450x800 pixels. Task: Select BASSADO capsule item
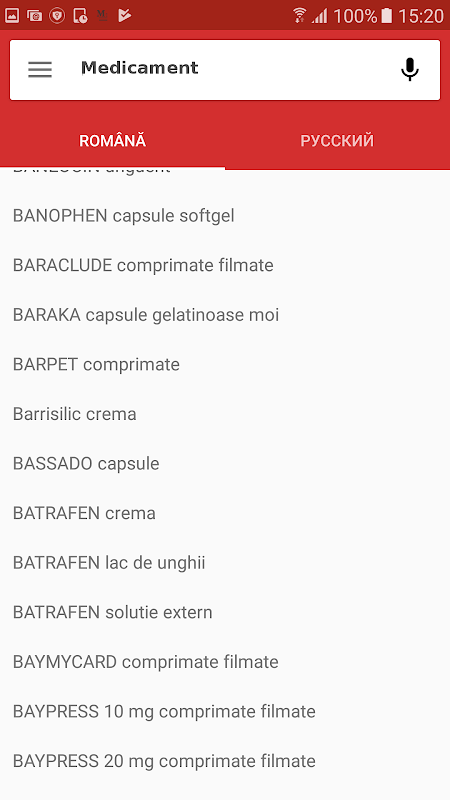[x=225, y=463]
